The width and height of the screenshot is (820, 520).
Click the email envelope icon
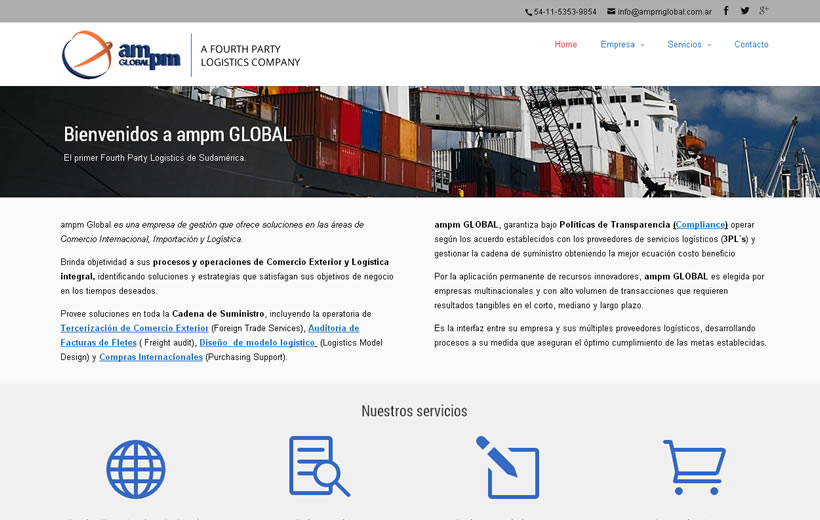pos(611,11)
